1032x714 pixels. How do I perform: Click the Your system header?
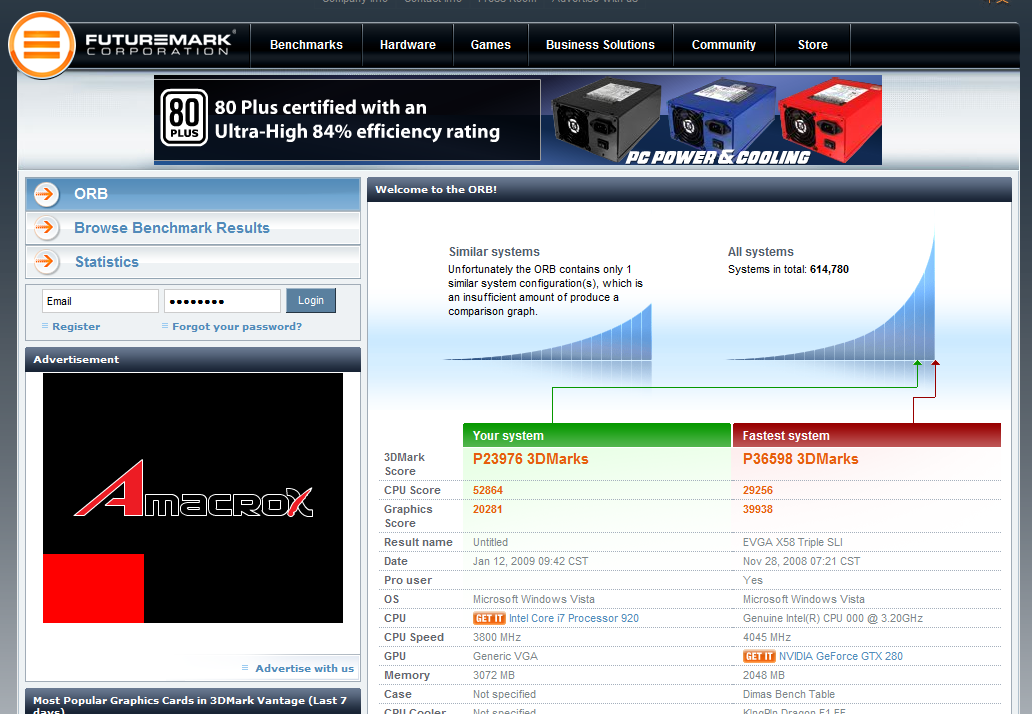point(597,436)
